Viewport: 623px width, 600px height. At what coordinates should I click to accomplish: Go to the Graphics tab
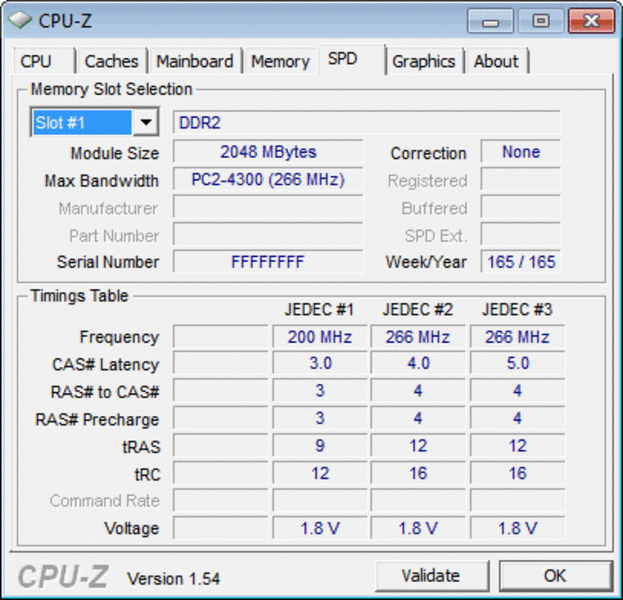pos(424,61)
